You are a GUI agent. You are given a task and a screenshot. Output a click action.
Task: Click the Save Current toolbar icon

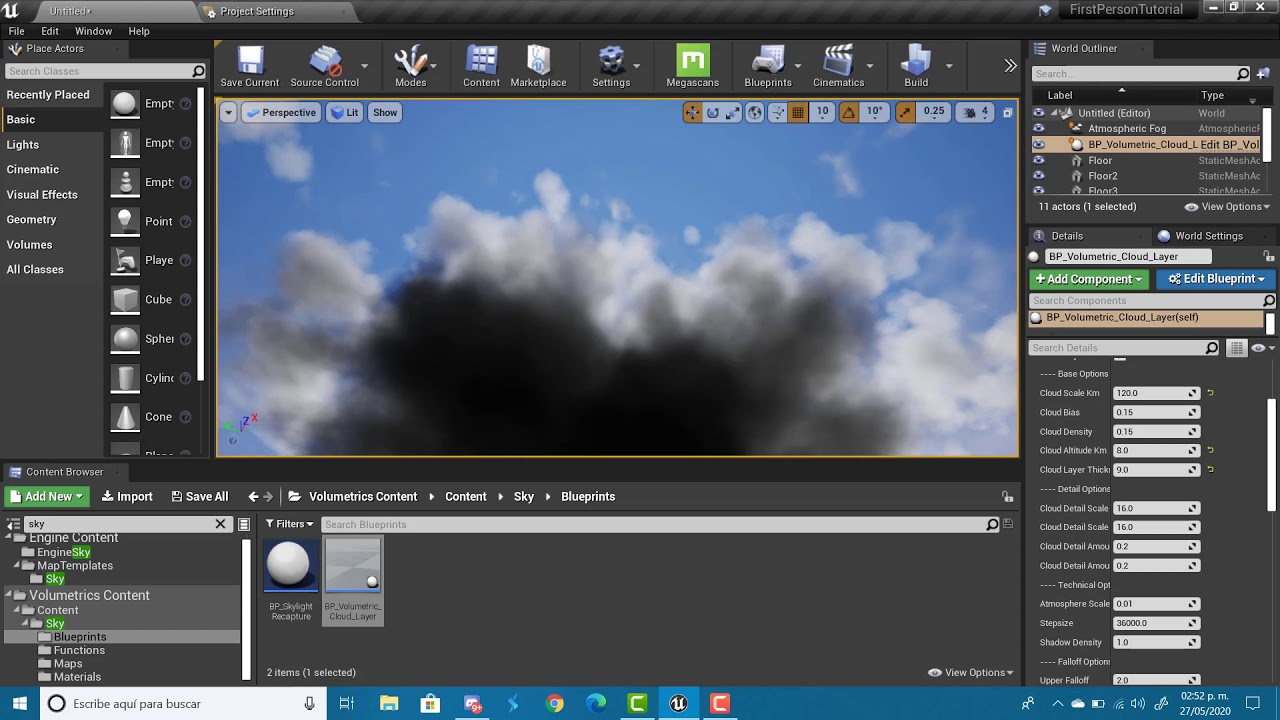coord(250,67)
